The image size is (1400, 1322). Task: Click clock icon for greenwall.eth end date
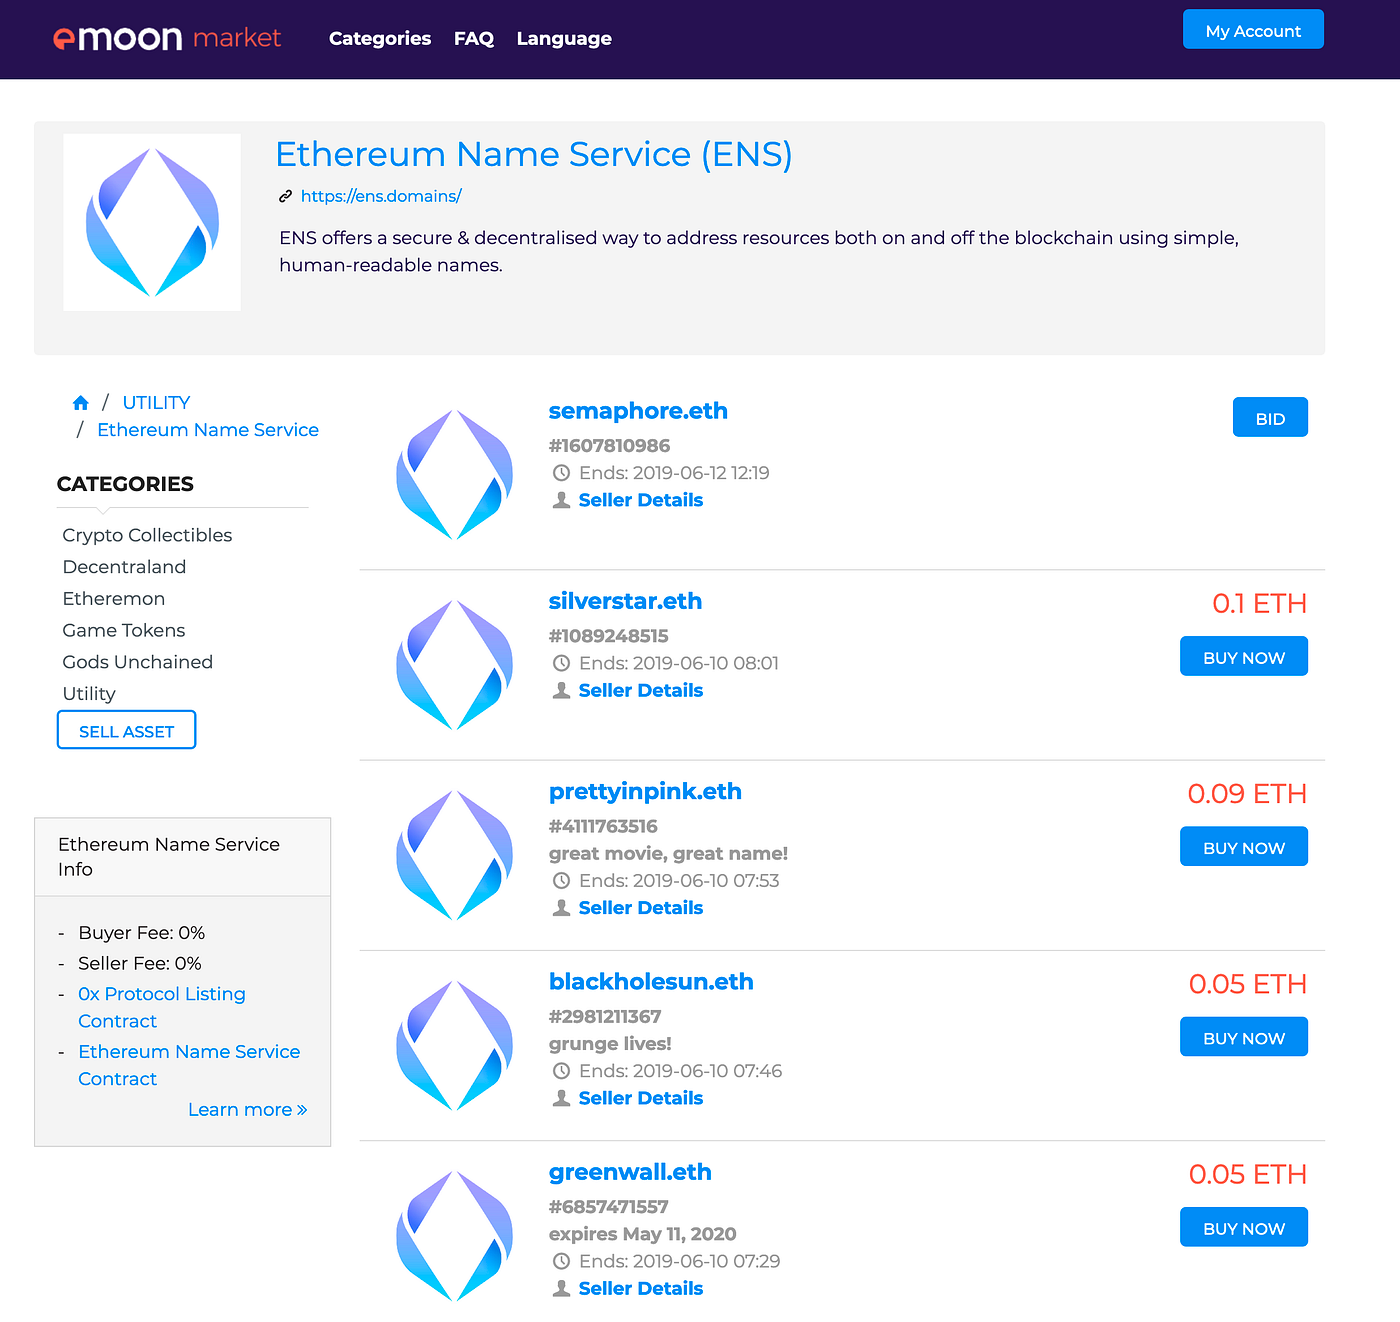point(562,1261)
